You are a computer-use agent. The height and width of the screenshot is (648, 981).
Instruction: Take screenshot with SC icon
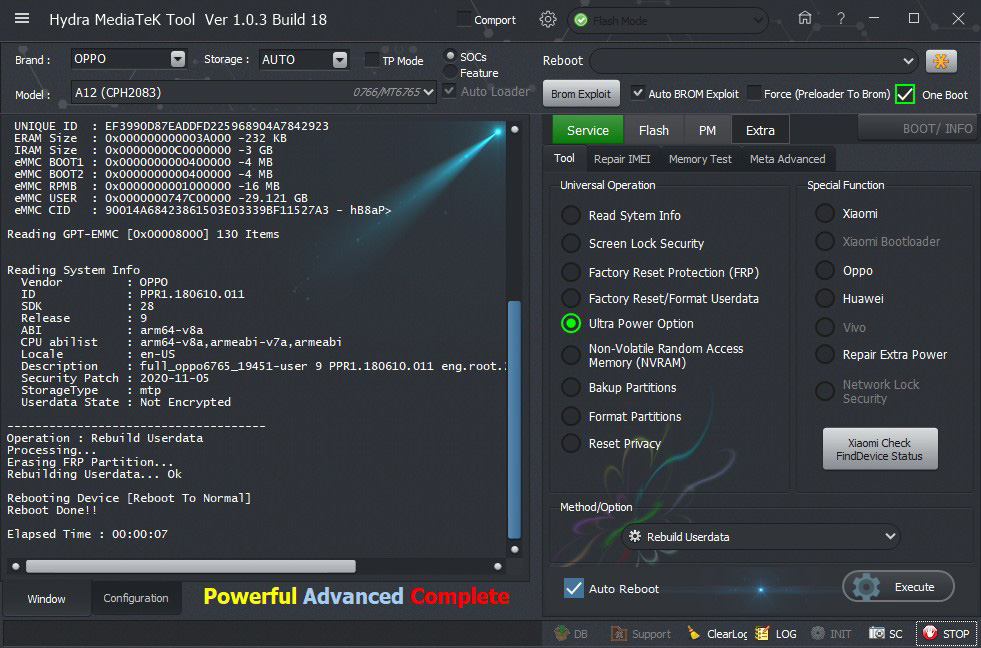(885, 634)
